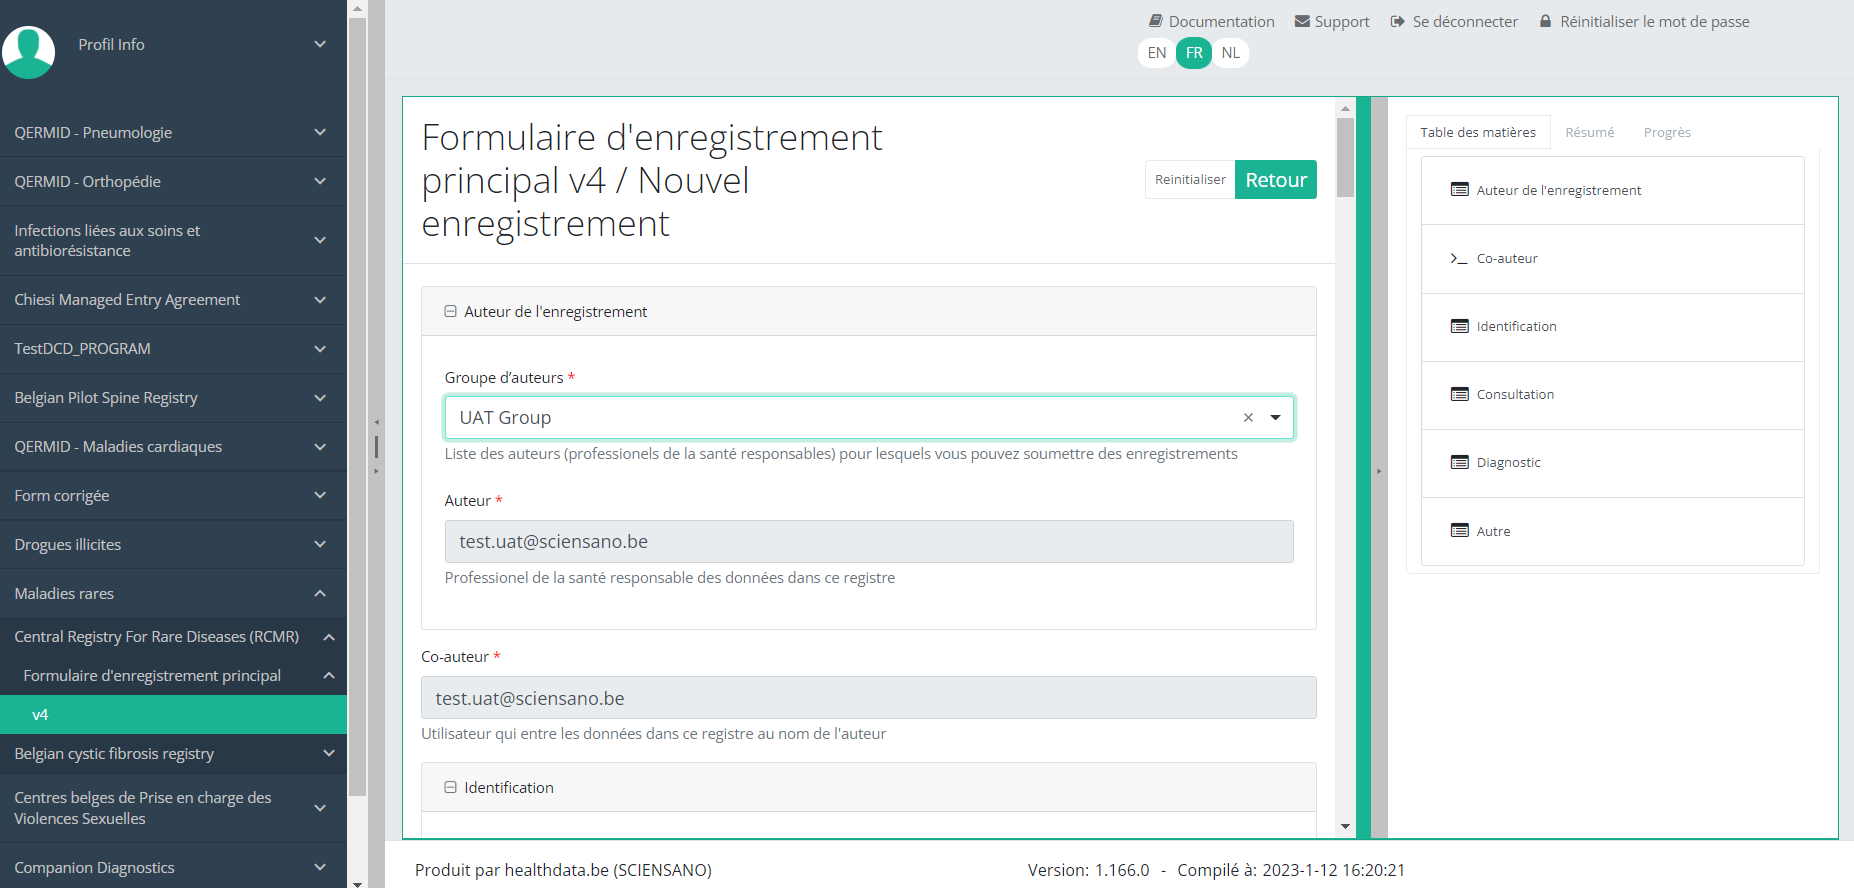
Task: Click the Diagnostic form icon in contents
Action: pos(1459,462)
